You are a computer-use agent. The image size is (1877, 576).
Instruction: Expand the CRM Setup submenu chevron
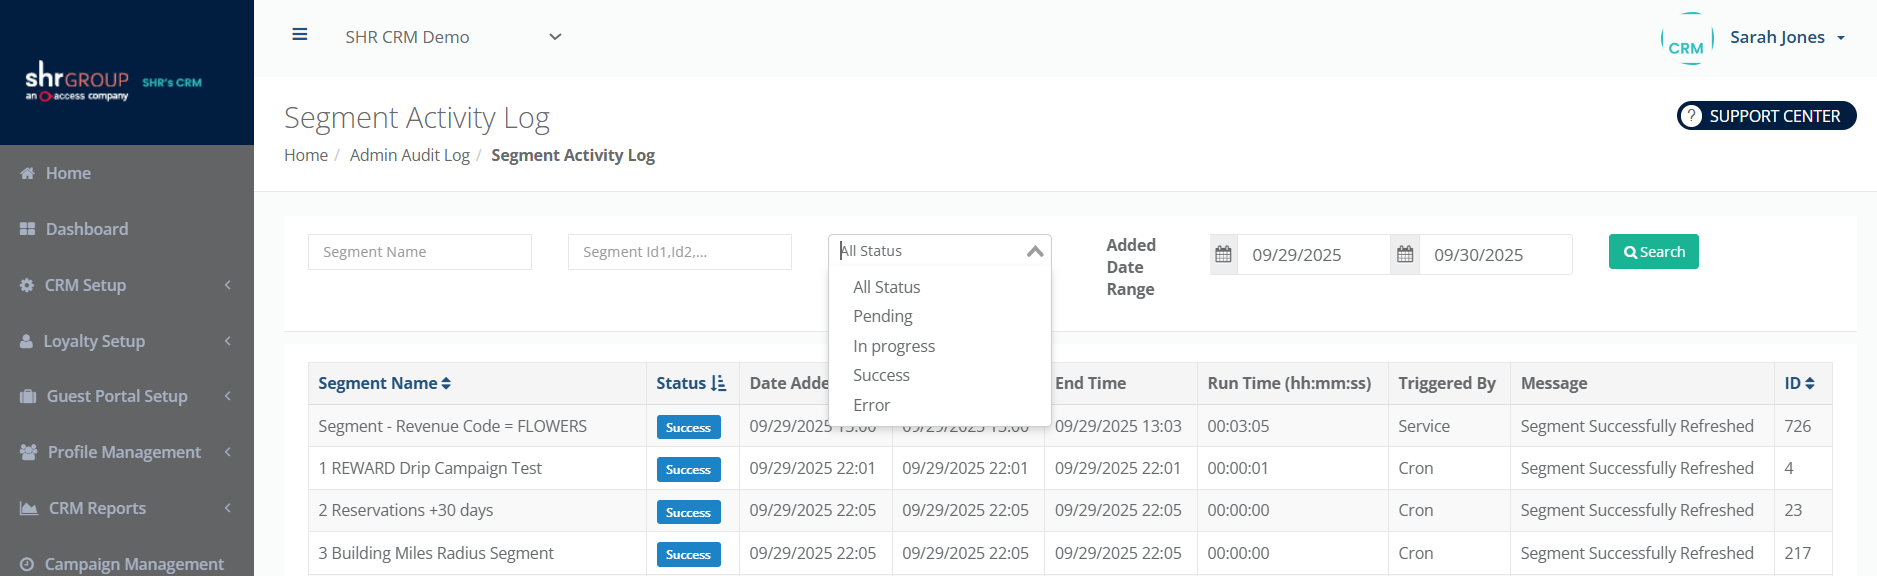228,285
